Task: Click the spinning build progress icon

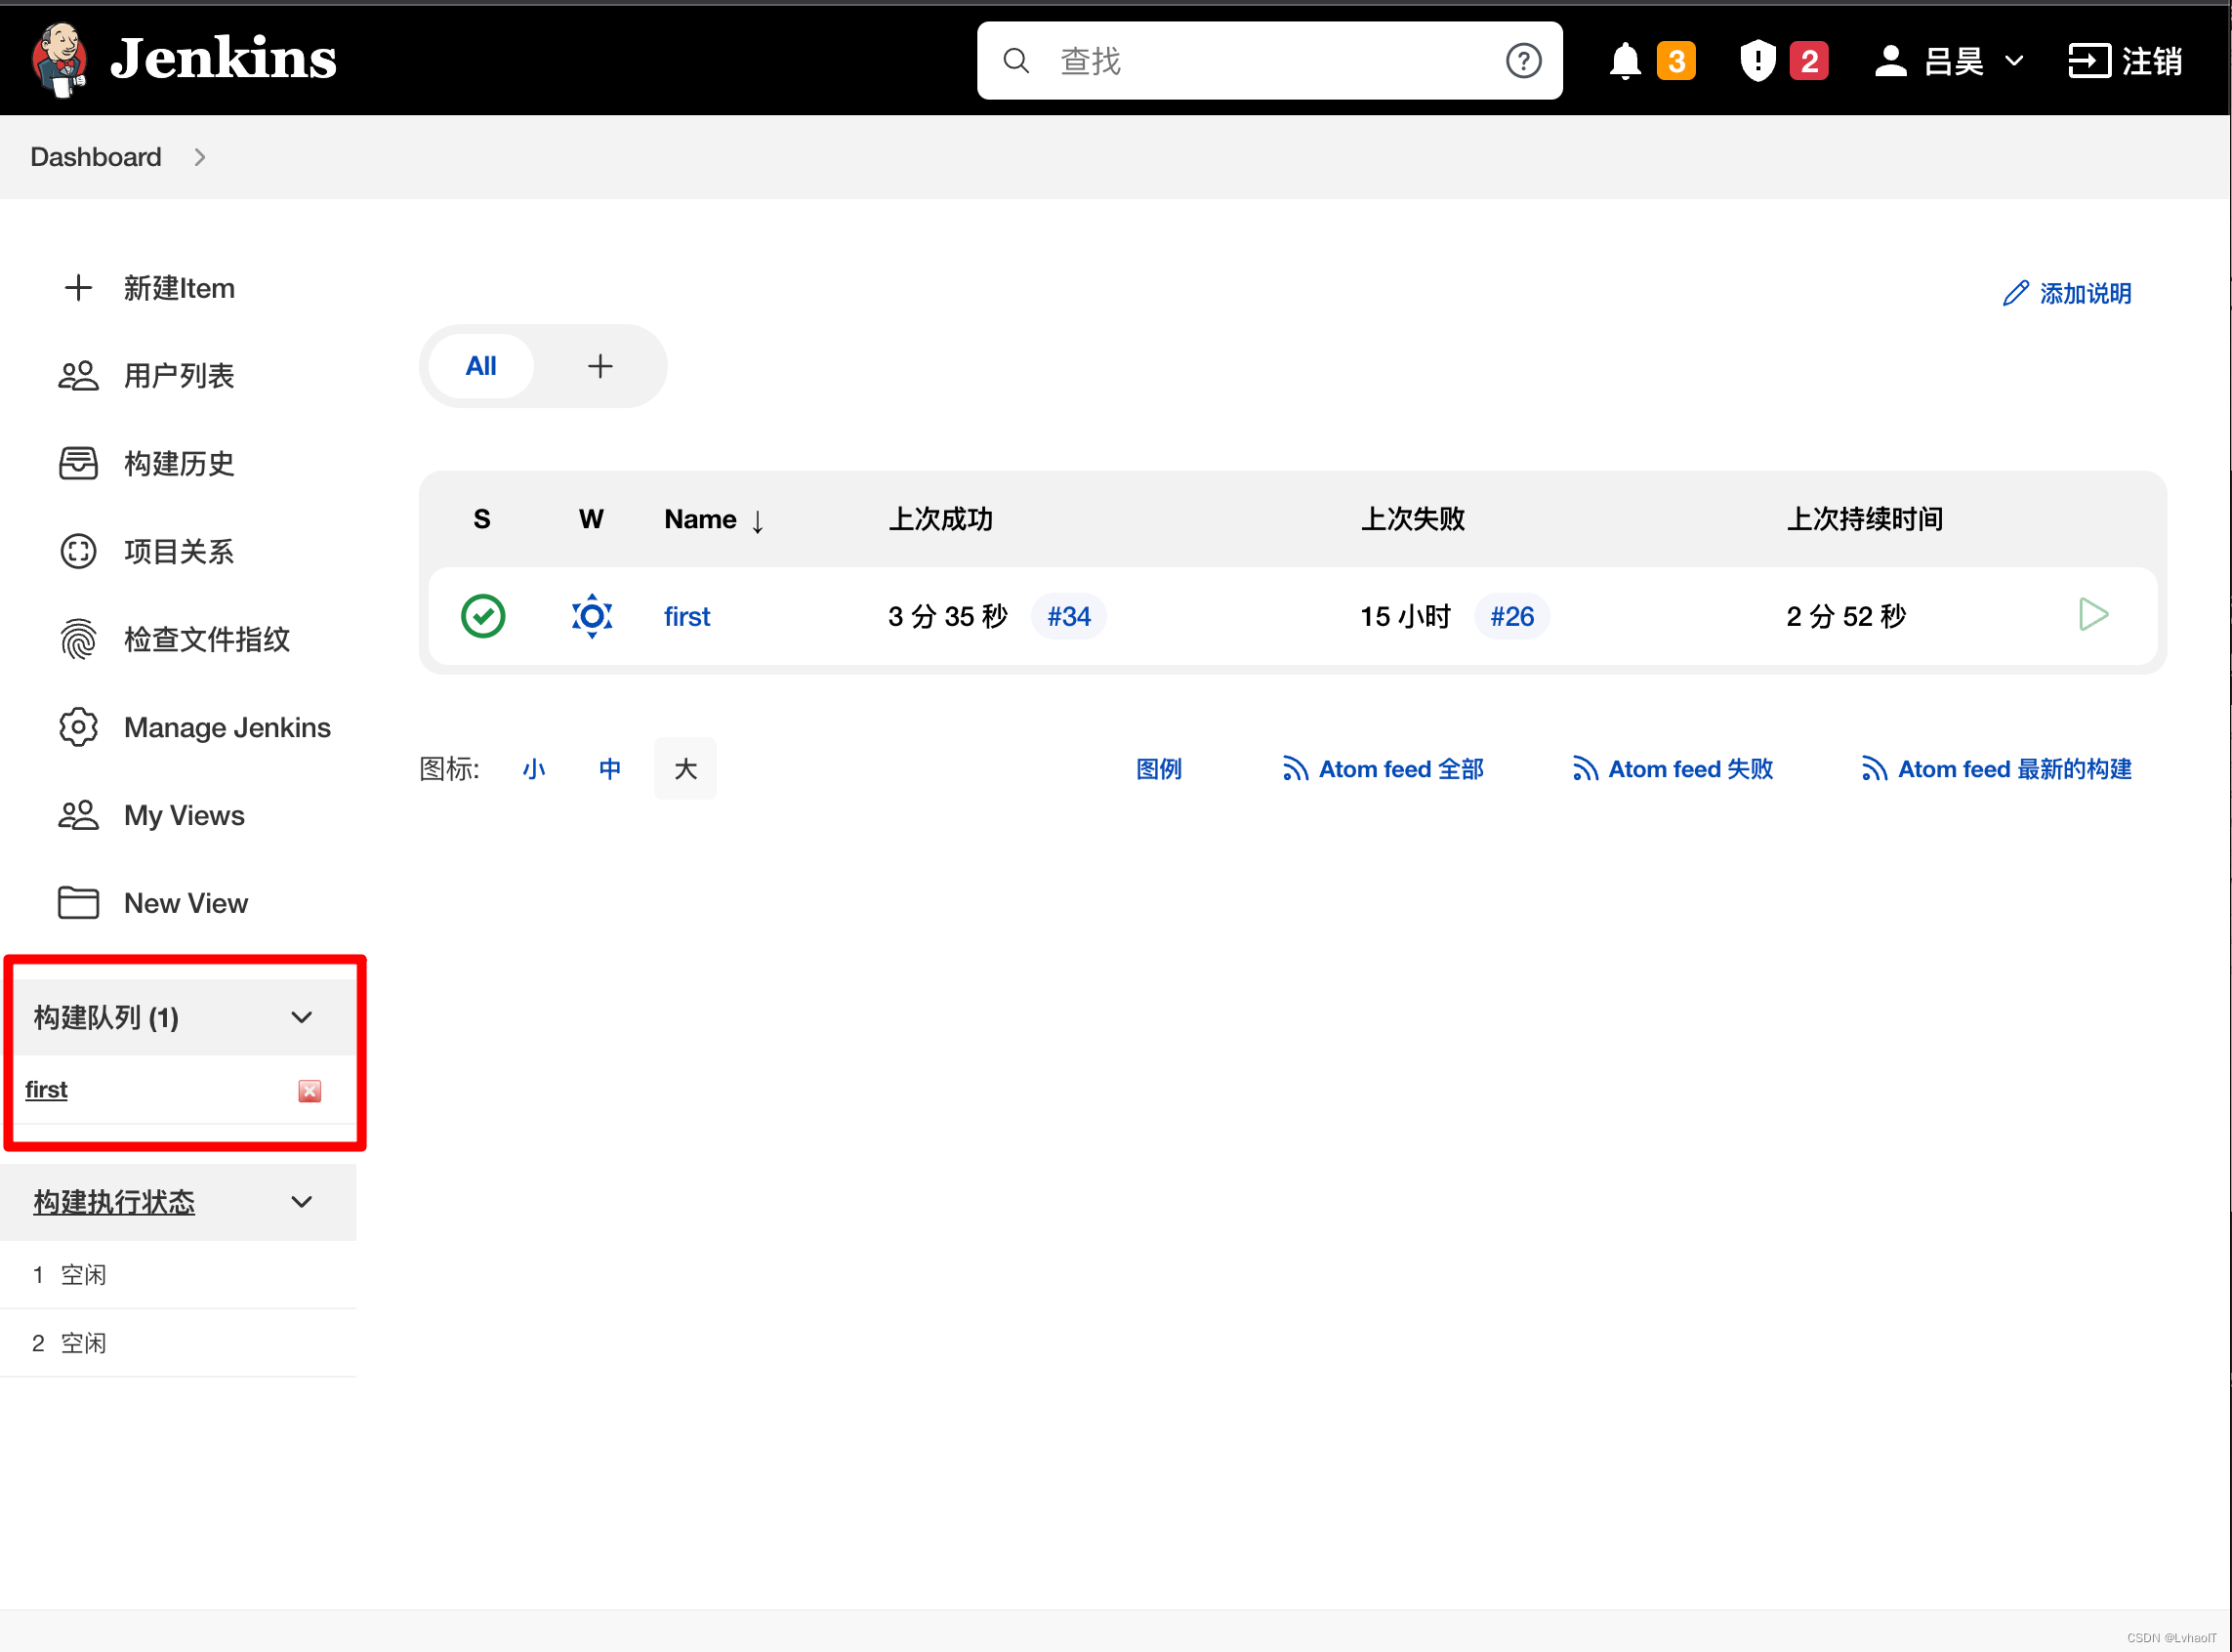Action: [x=592, y=614]
